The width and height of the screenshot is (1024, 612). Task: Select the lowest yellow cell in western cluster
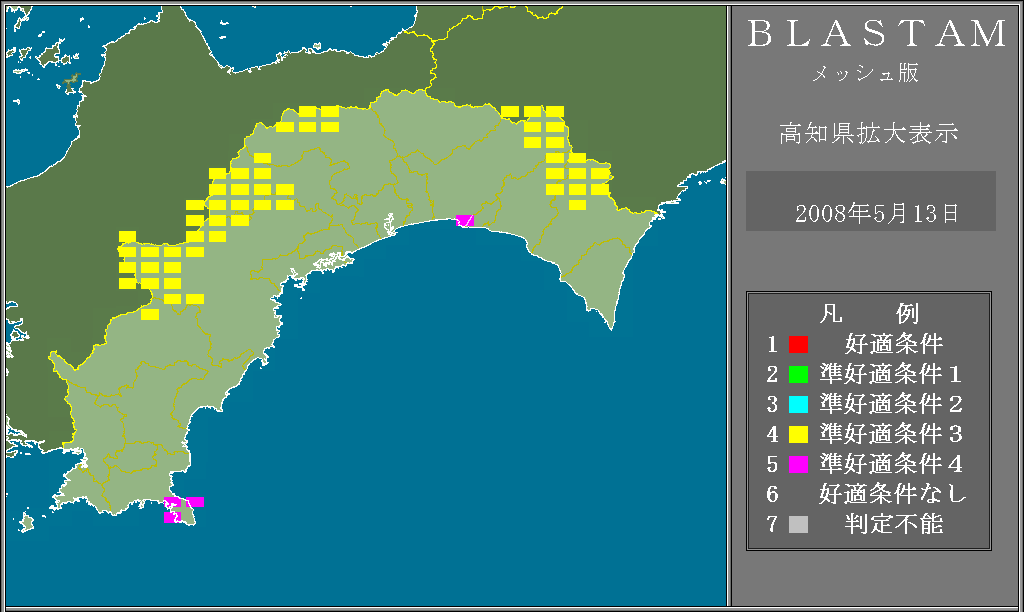click(150, 314)
